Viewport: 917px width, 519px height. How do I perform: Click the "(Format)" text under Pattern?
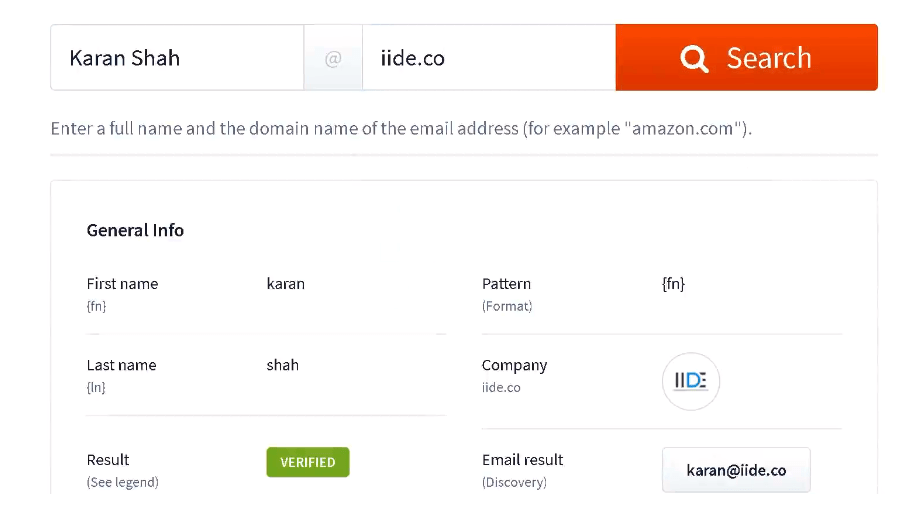pyautogui.click(x=507, y=306)
